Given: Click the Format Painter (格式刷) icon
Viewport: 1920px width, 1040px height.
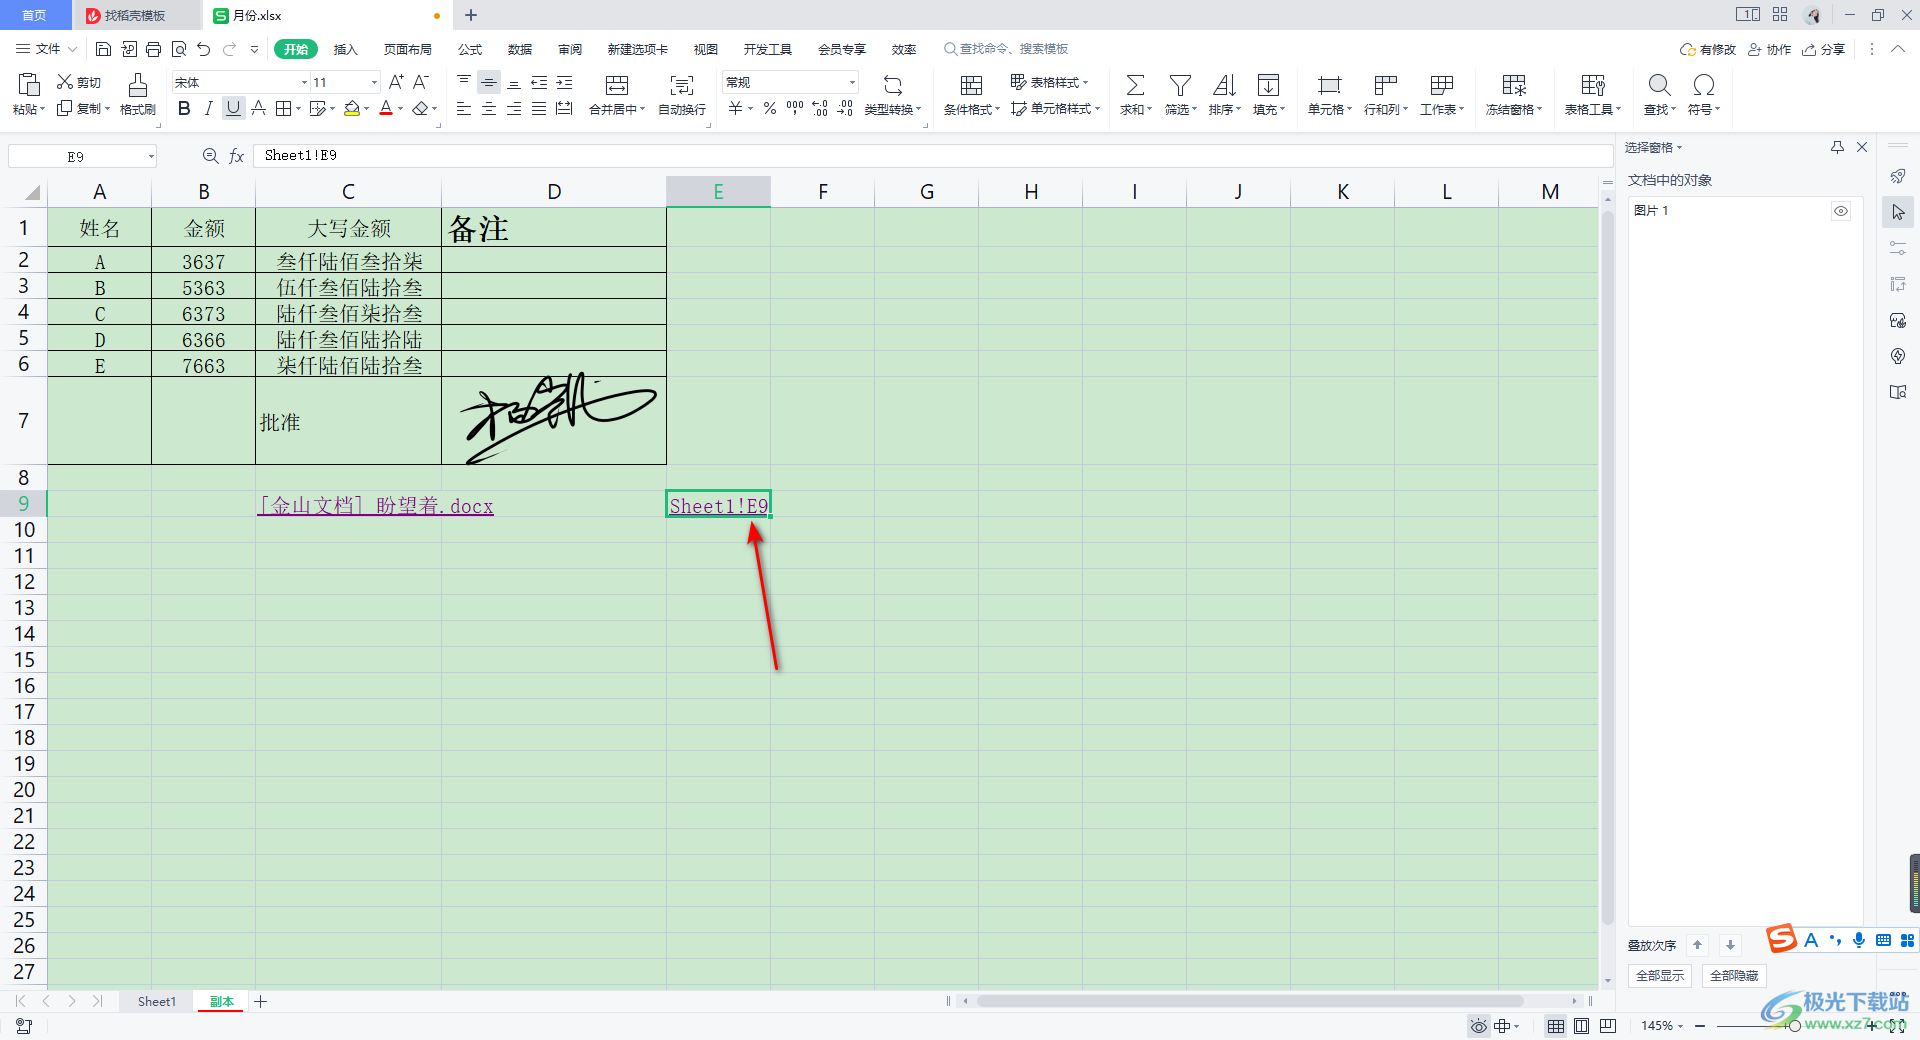Looking at the screenshot, I should (x=138, y=85).
